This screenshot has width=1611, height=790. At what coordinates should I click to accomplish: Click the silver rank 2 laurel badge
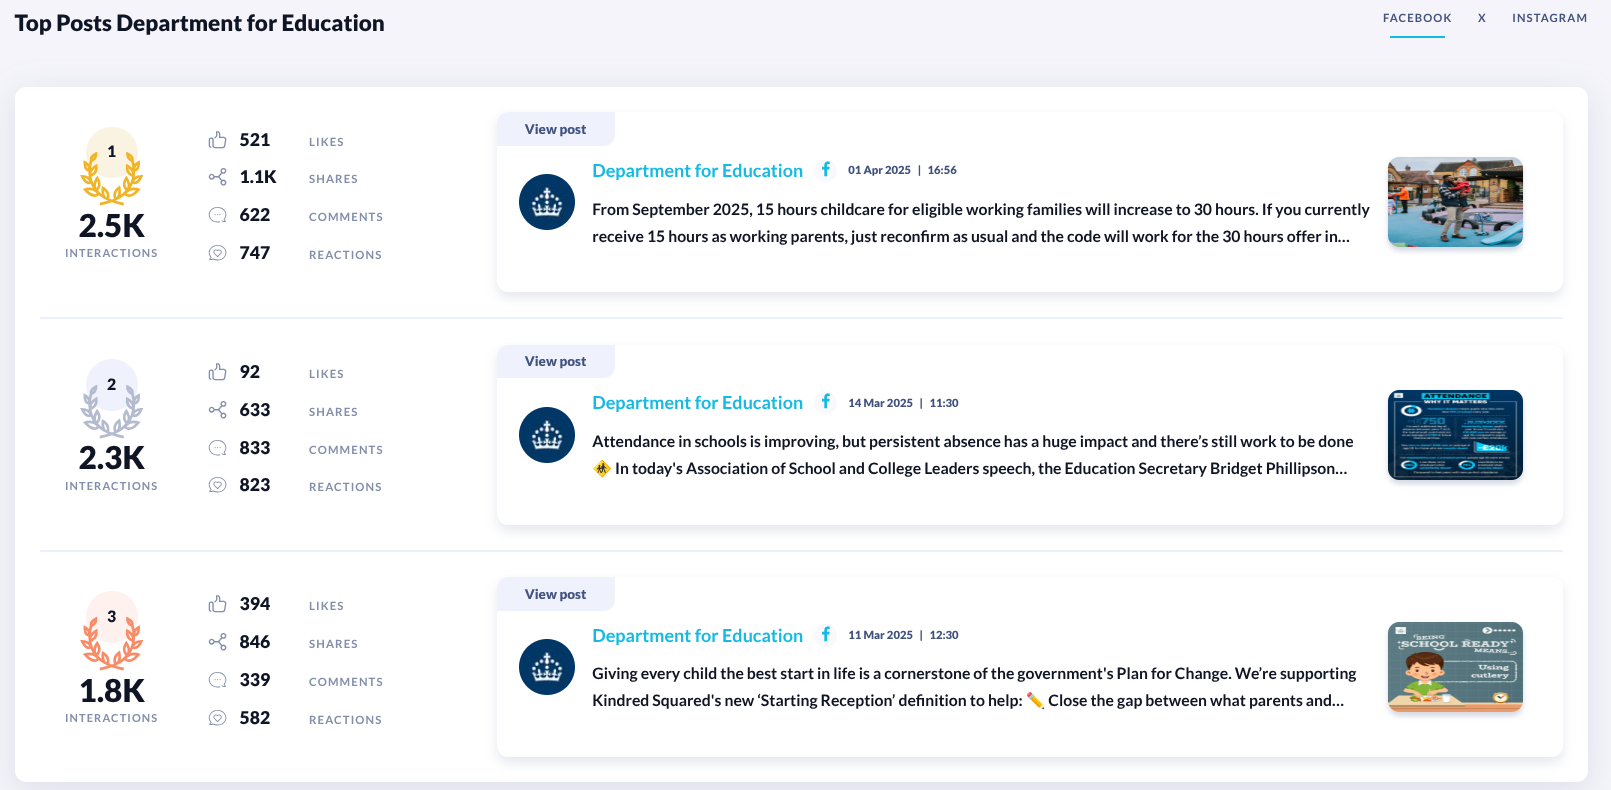(111, 399)
